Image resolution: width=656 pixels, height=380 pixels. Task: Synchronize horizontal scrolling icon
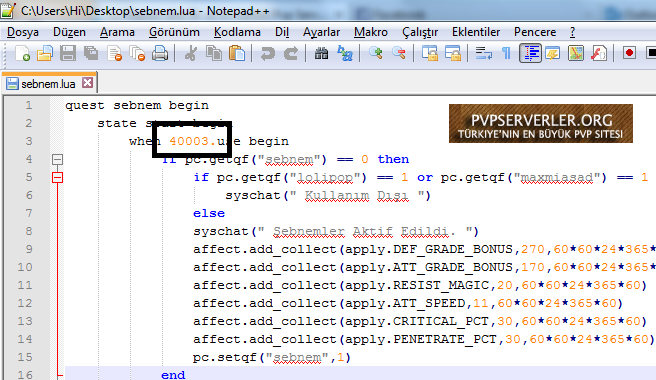[453, 54]
